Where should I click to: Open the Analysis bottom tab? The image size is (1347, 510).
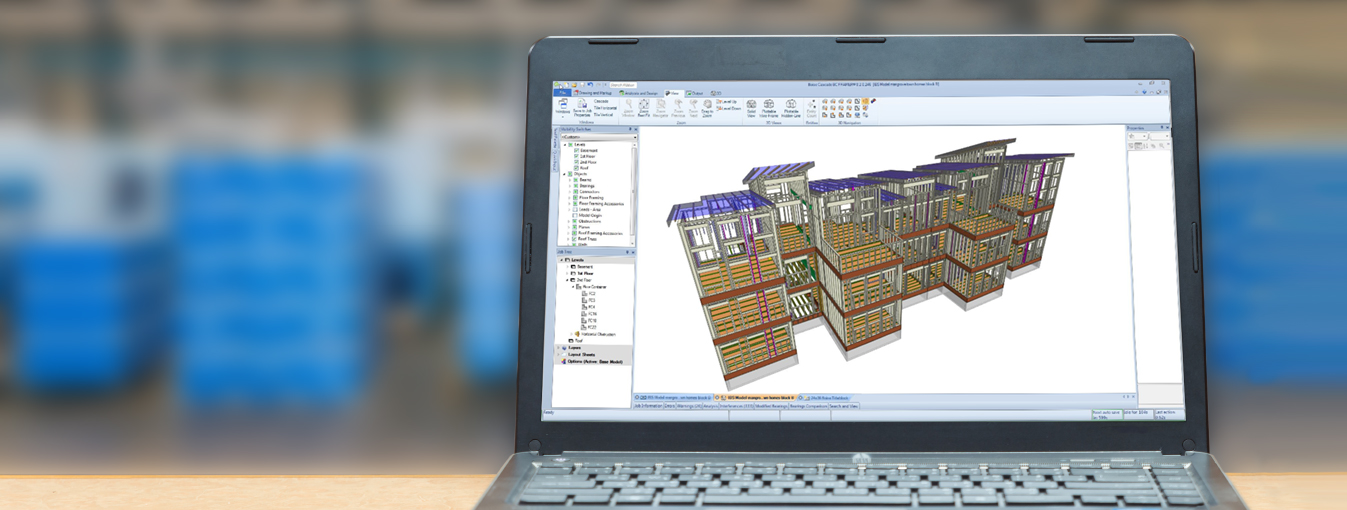pyautogui.click(x=711, y=406)
